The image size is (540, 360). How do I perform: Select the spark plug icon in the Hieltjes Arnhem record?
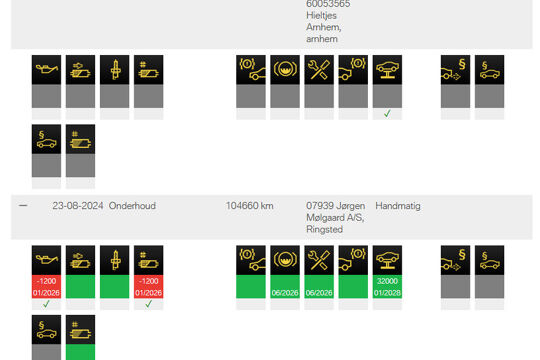[x=114, y=70]
